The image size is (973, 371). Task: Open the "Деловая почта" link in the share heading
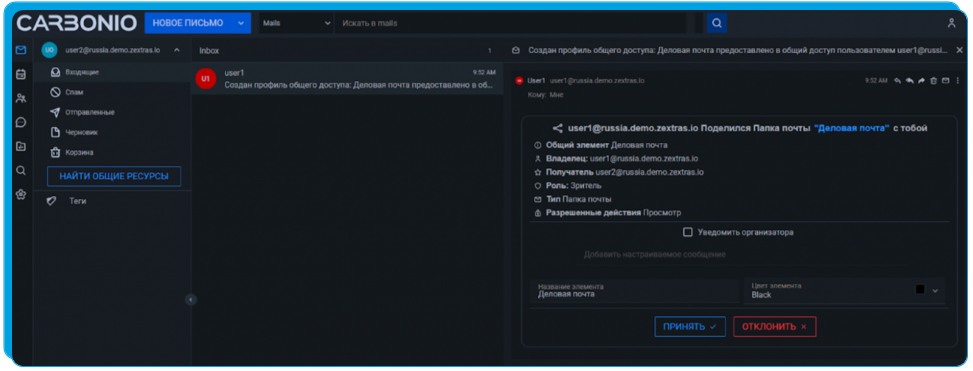pyautogui.click(x=851, y=128)
